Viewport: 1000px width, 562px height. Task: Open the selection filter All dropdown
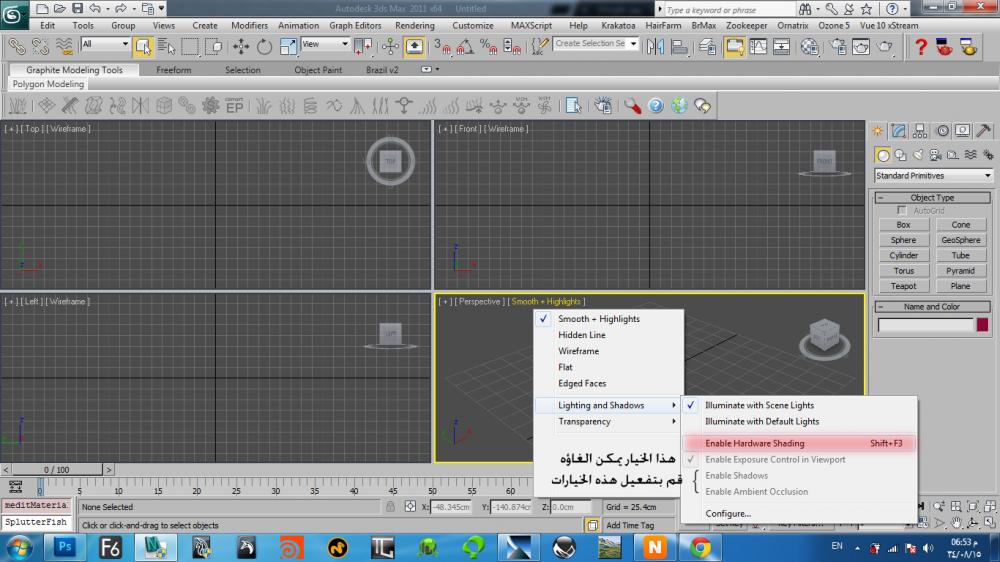(105, 44)
